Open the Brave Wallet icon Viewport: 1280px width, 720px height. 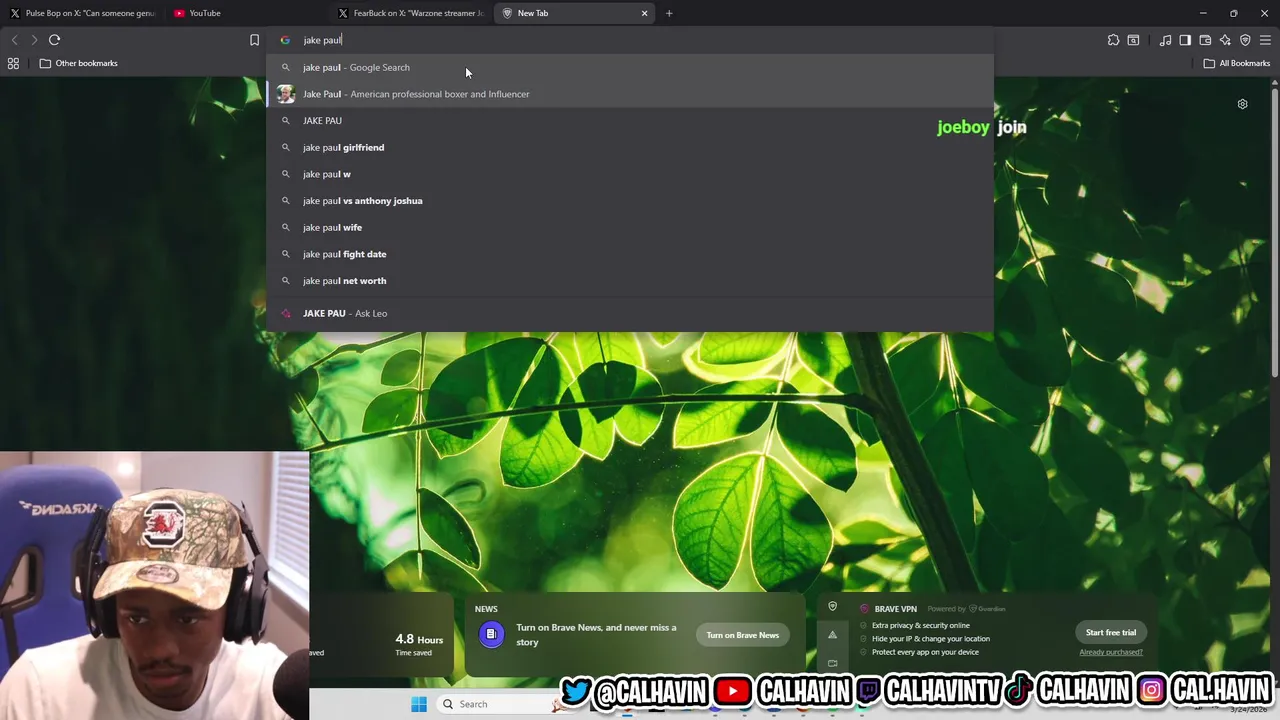pos(1205,40)
